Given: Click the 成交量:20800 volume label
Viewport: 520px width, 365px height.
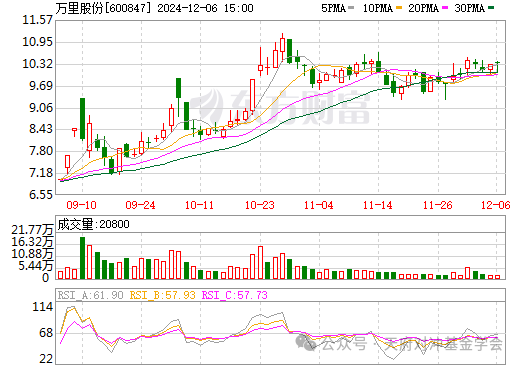Looking at the screenshot, I should pos(93,224).
